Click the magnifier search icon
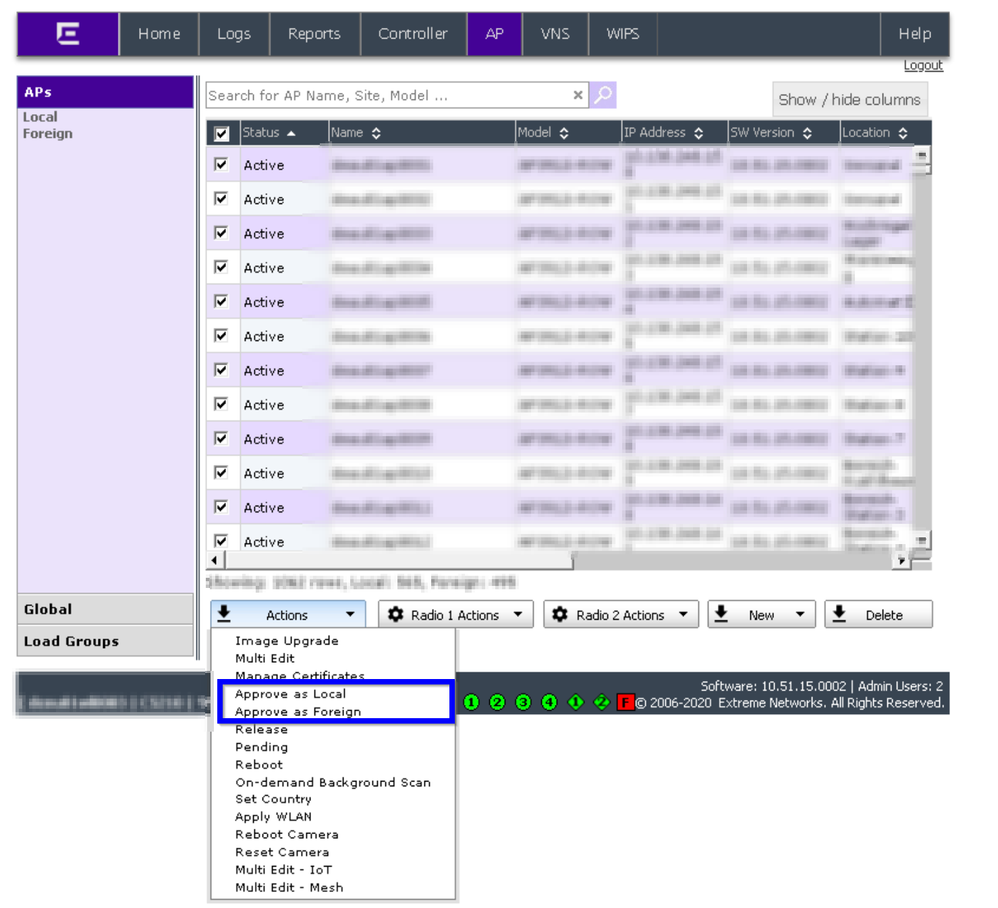 603,95
